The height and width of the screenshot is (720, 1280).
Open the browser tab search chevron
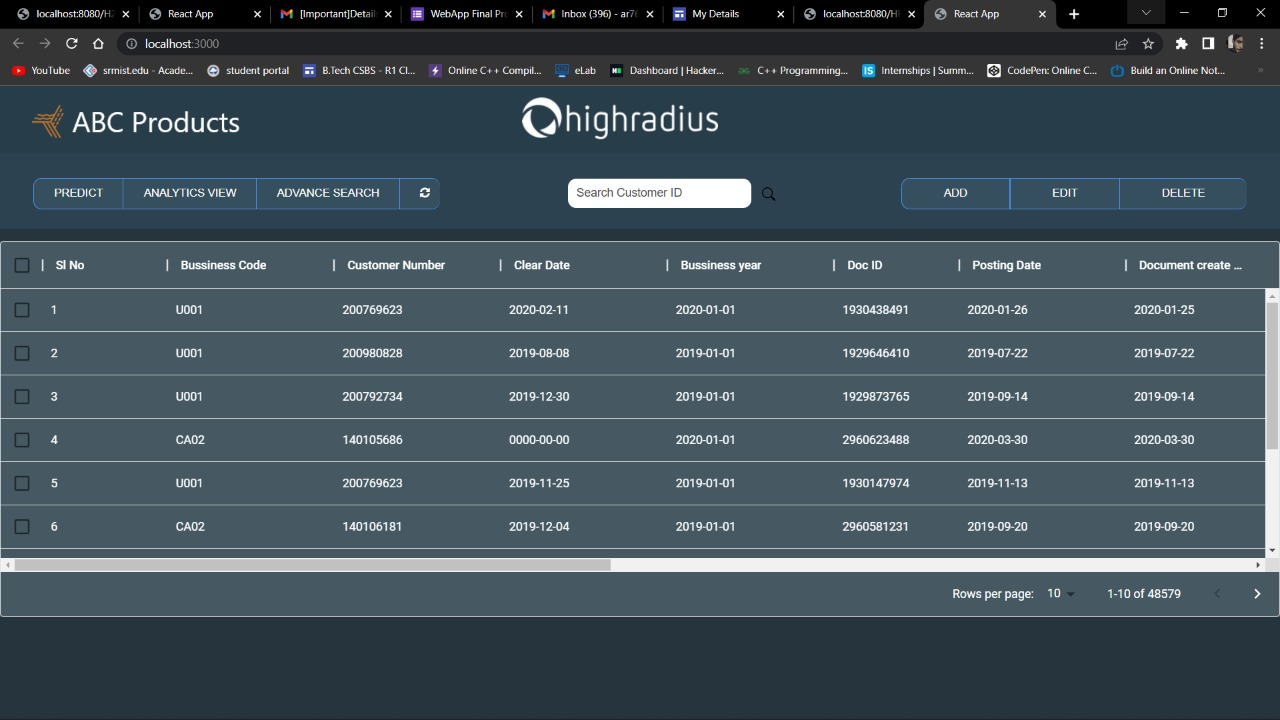click(1146, 14)
